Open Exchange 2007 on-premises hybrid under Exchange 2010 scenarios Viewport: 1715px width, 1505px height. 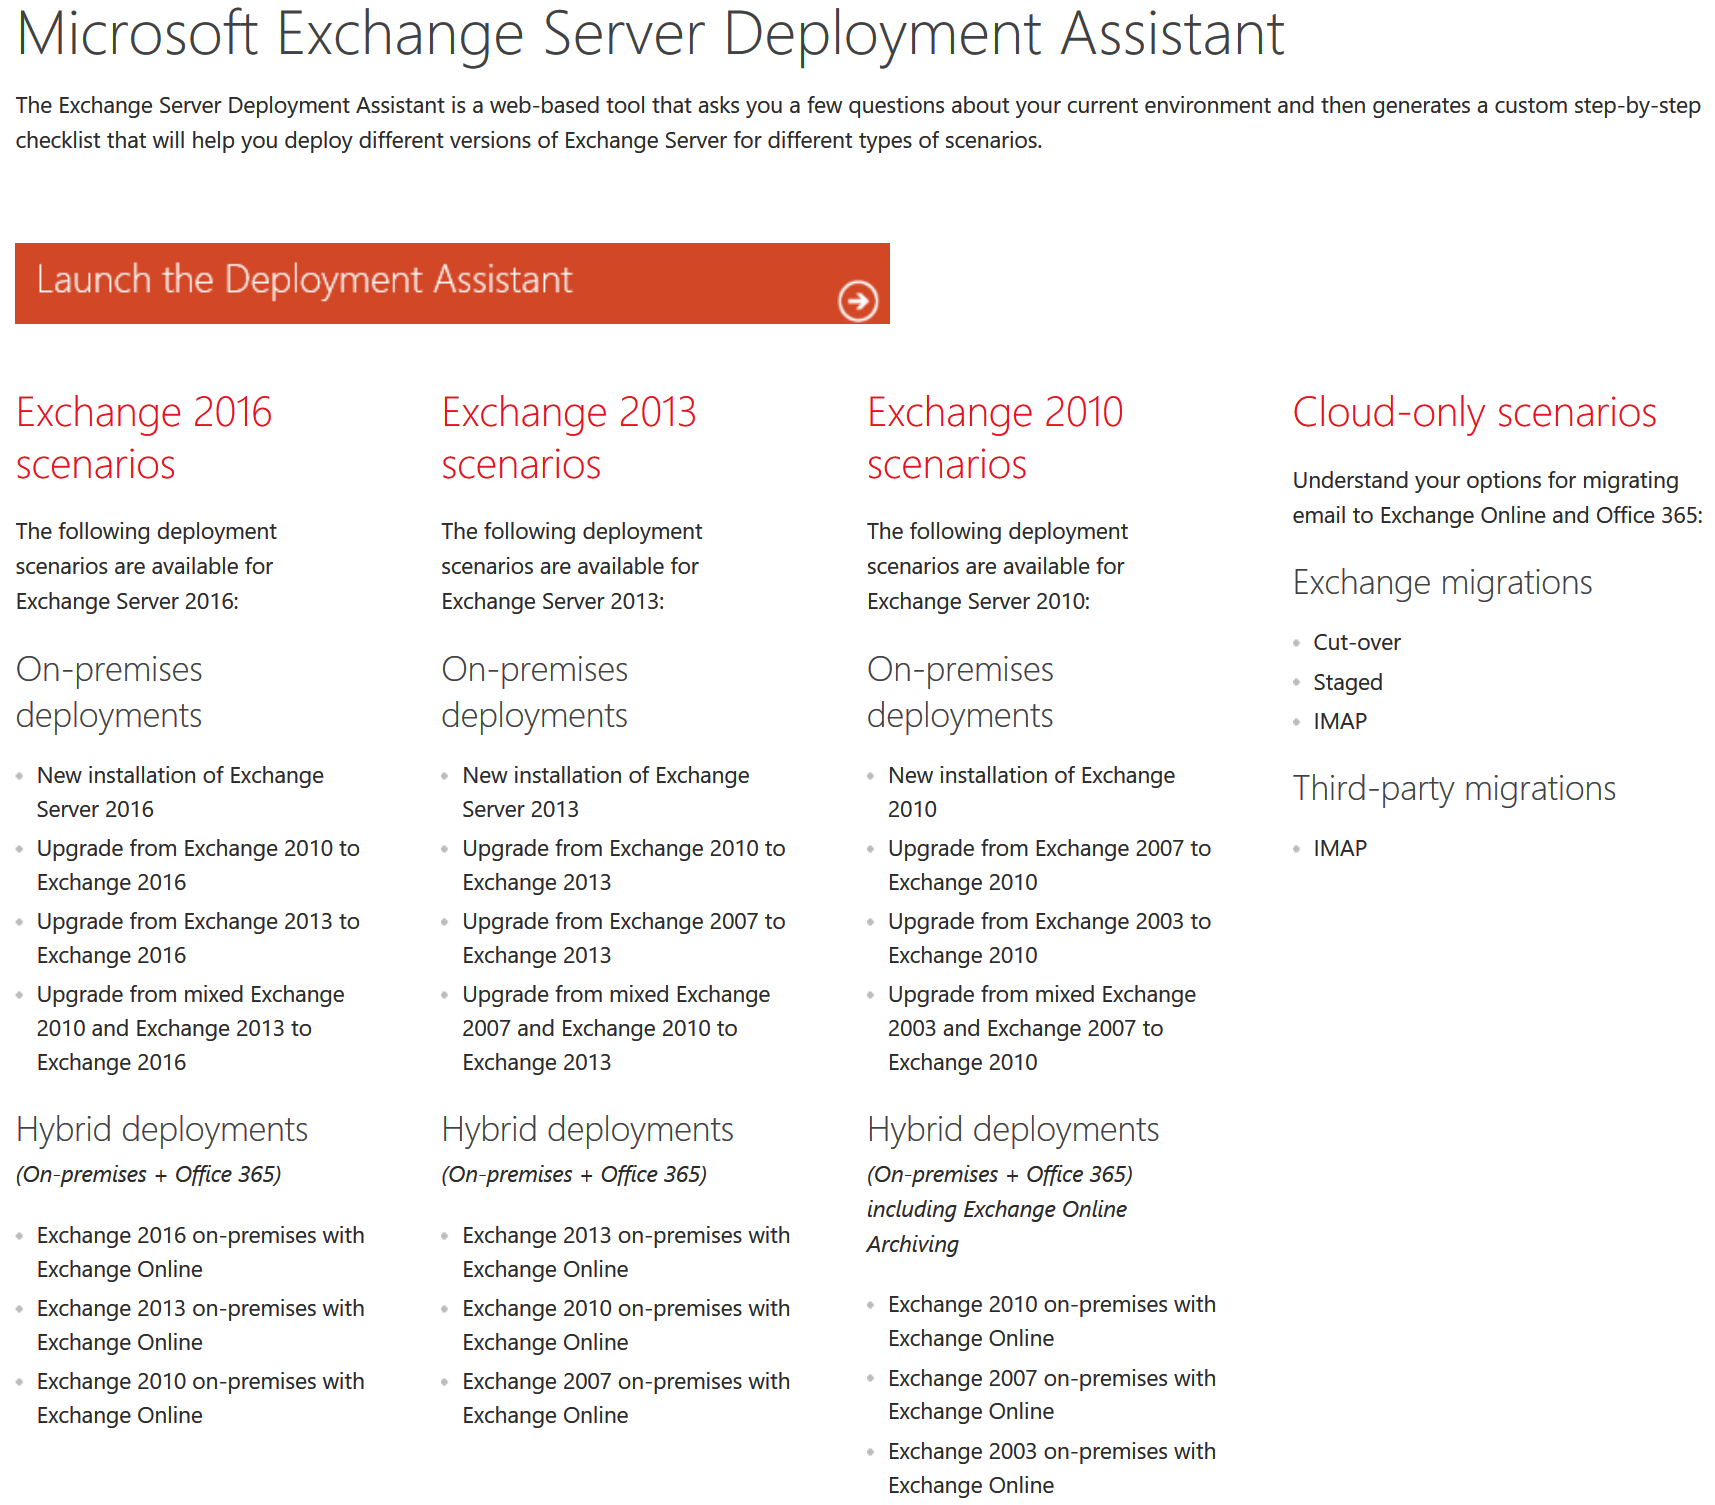tap(1052, 1394)
